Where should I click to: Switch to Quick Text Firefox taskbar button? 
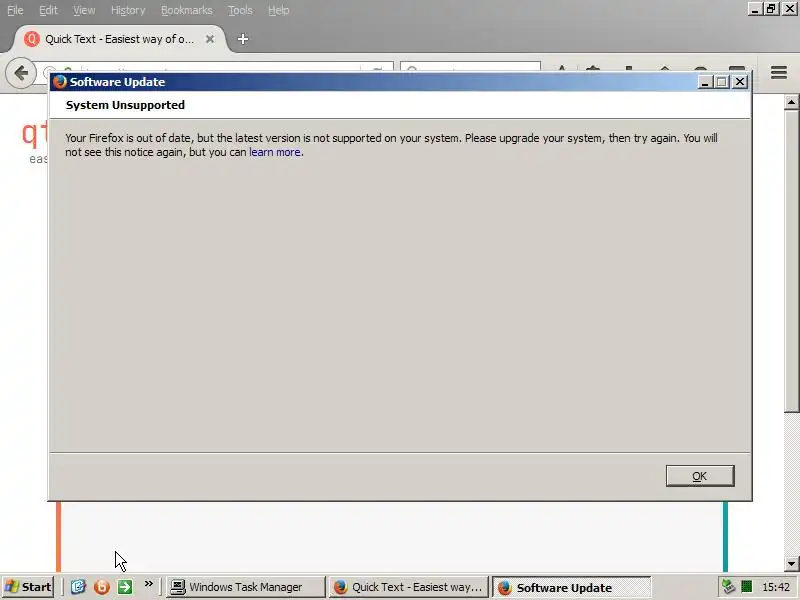[x=409, y=587]
